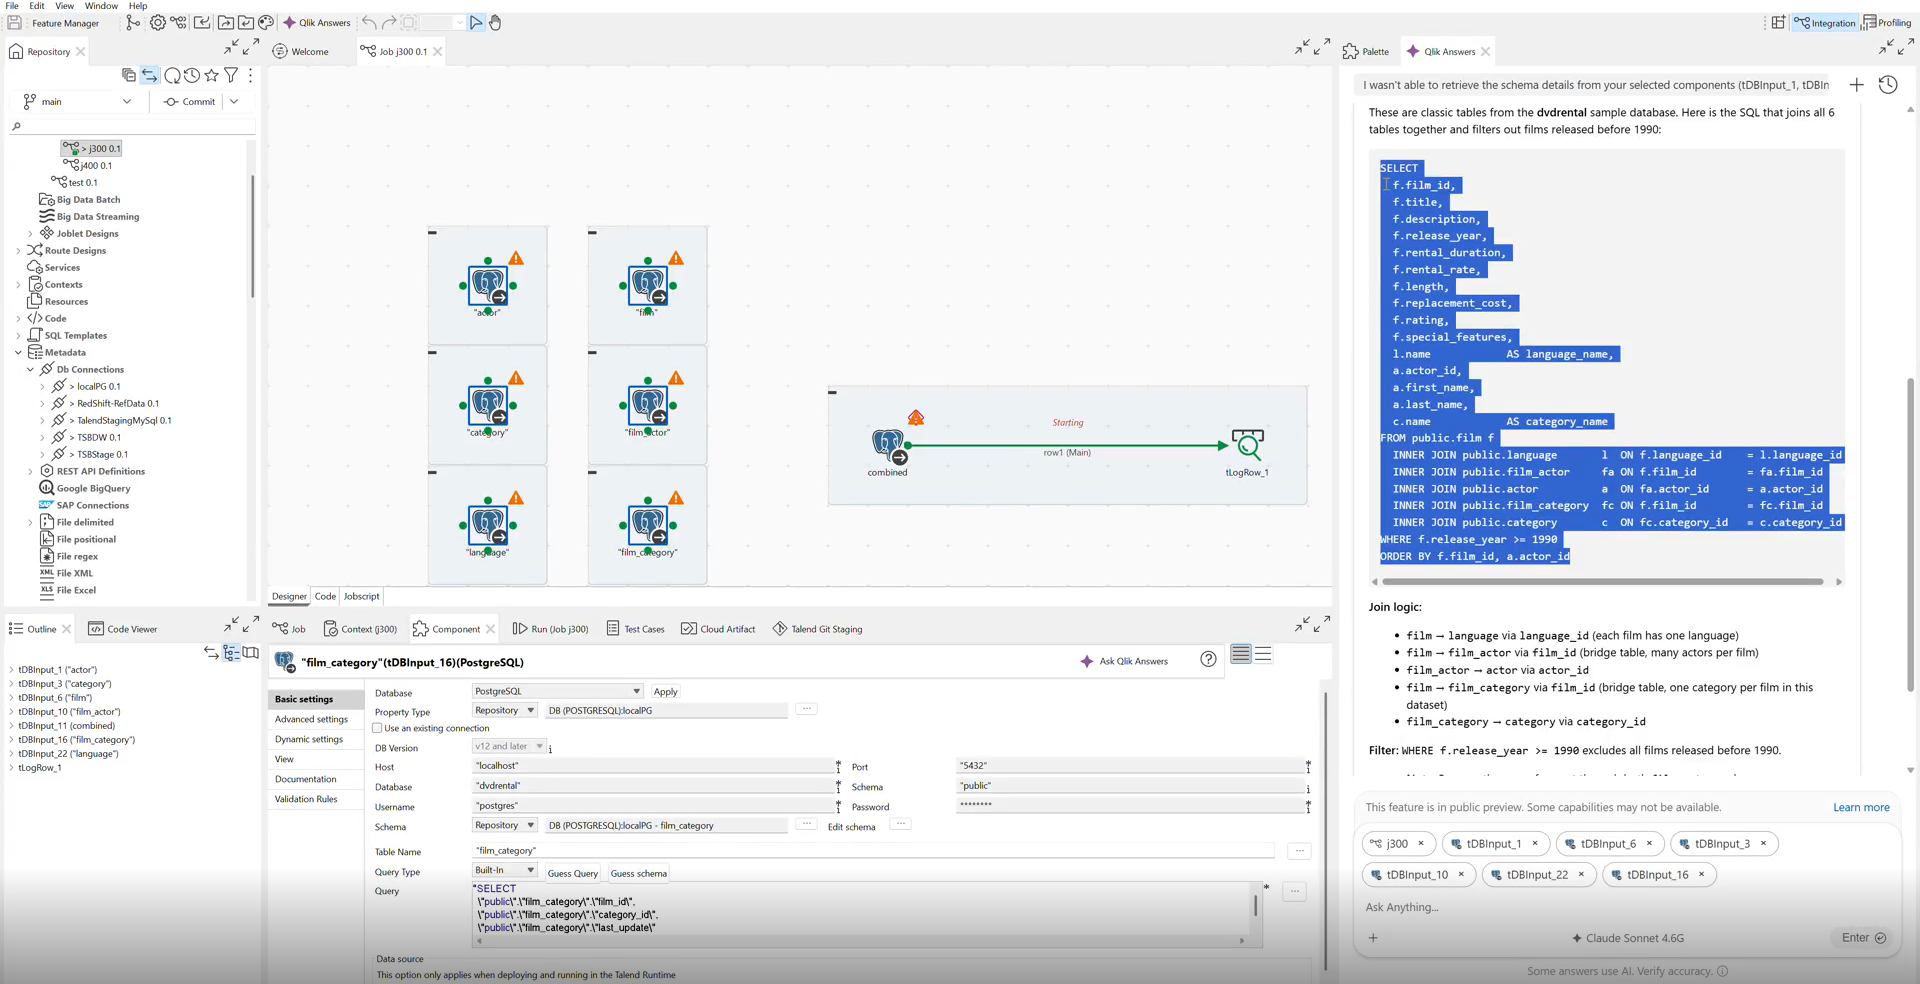Toggle table layout view in Component panel
The image size is (1920, 984).
coord(1241,654)
